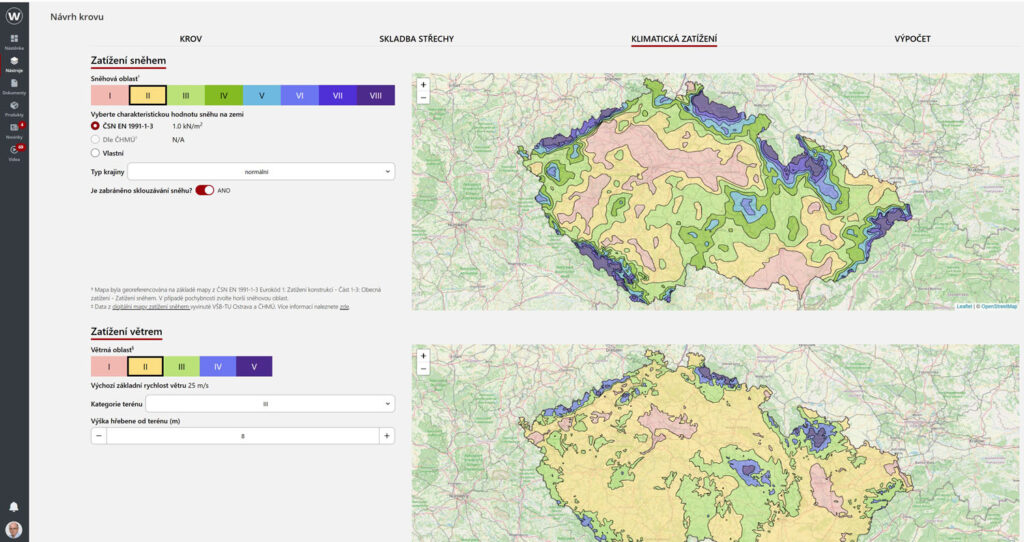The image size is (1024, 542).
Task: Zoom in on the snow load map
Action: 423,85
